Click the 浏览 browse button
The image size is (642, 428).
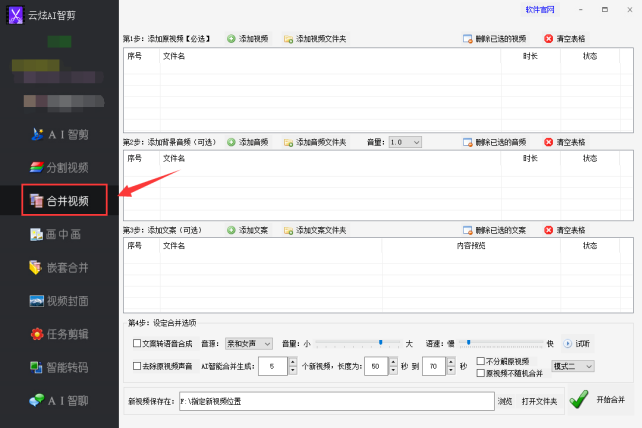tap(505, 401)
